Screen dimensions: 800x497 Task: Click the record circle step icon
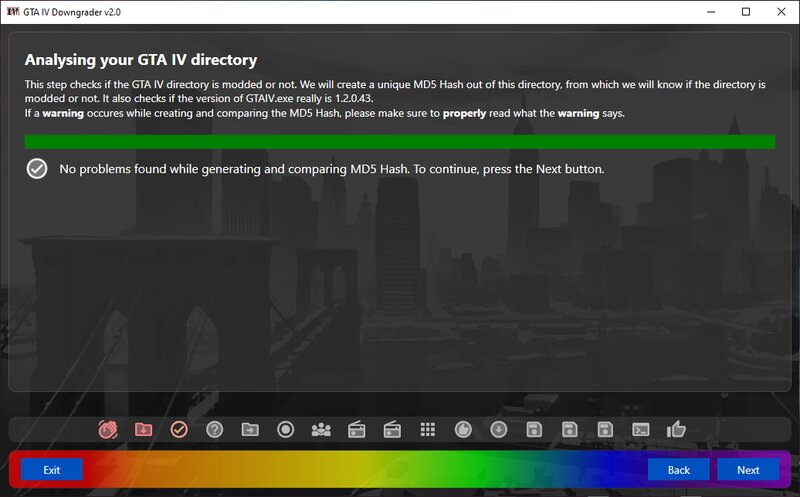click(285, 429)
